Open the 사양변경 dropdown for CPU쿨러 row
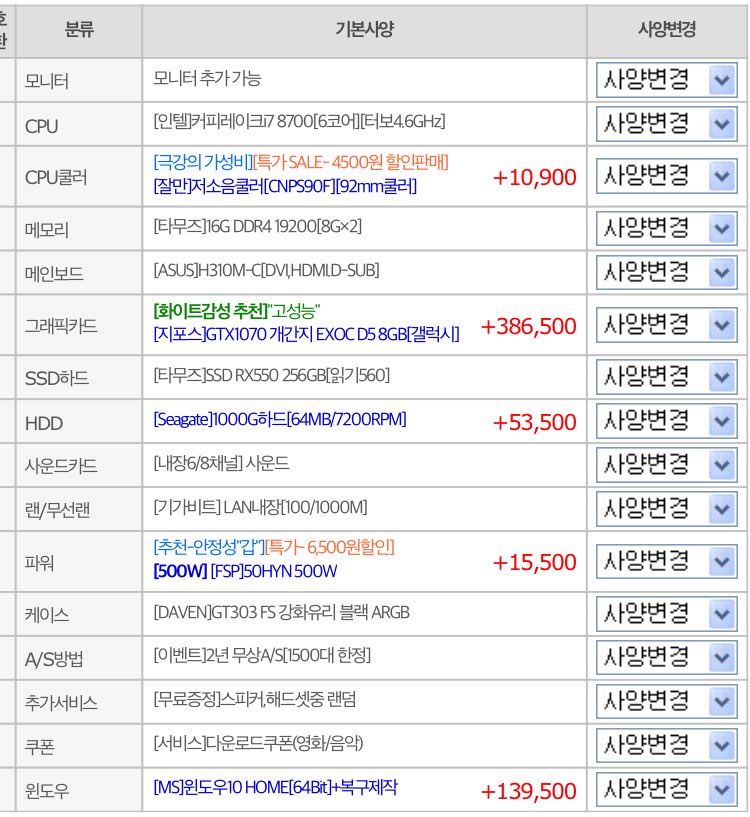750x817 pixels. tap(666, 176)
